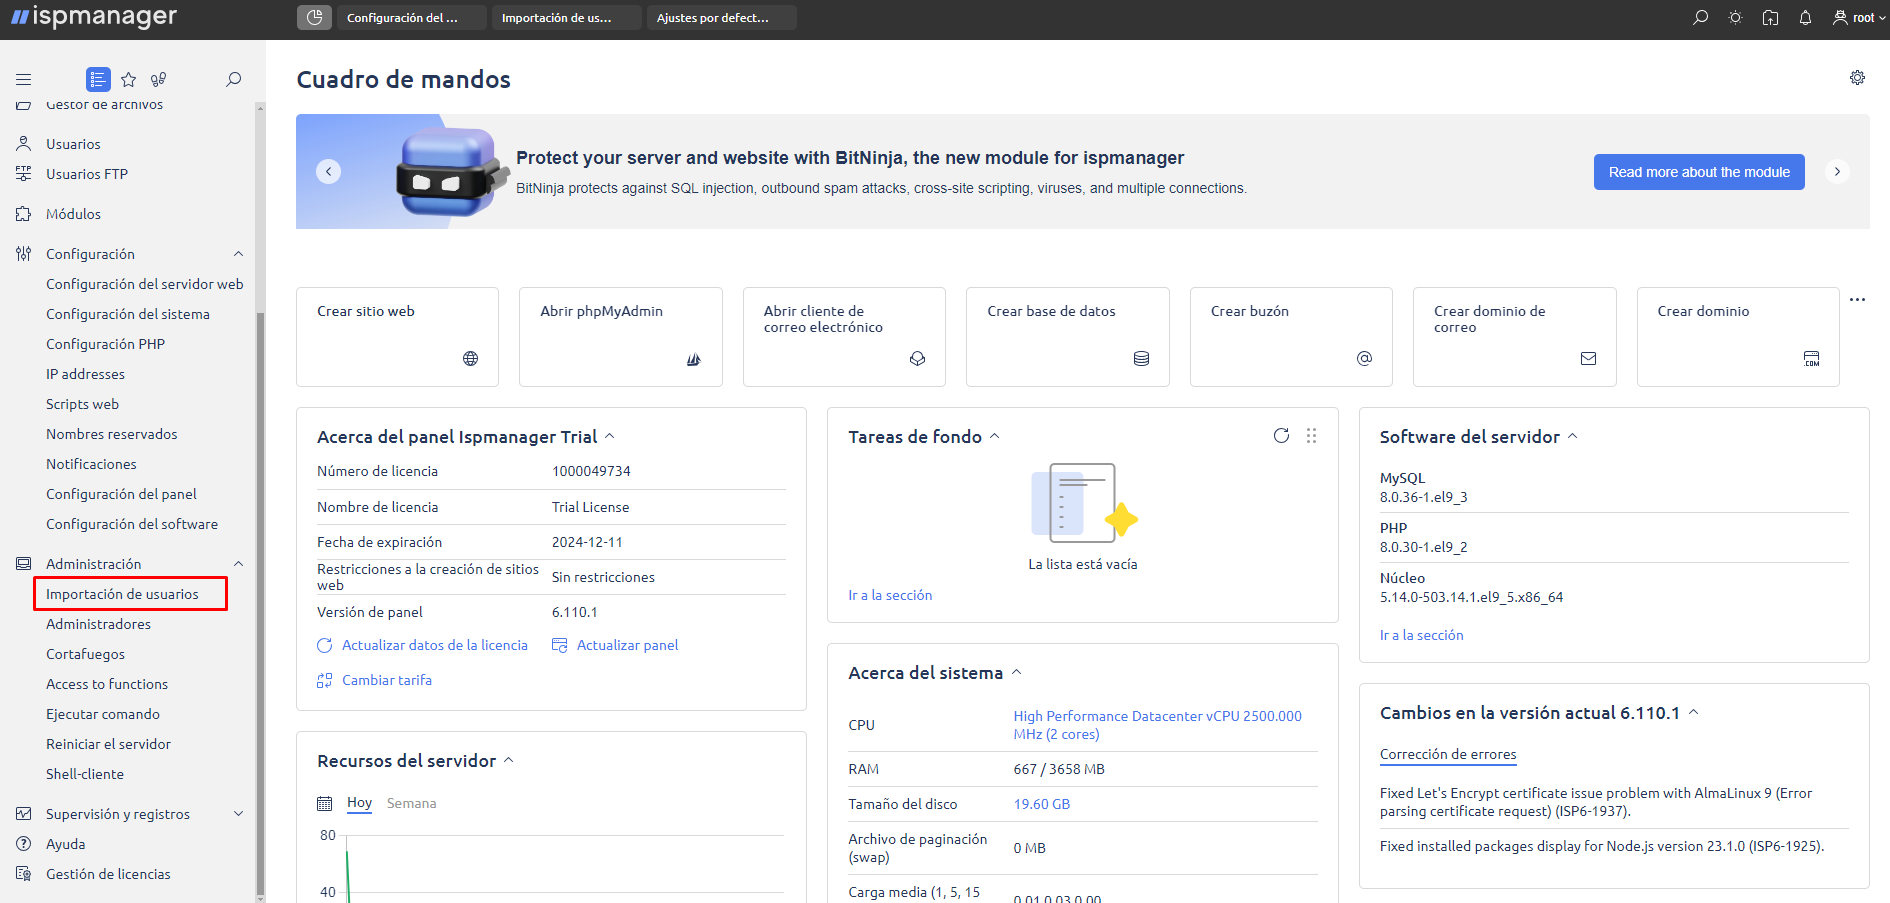Open Cortafuegos menu item
This screenshot has width=1890, height=903.
[85, 654]
